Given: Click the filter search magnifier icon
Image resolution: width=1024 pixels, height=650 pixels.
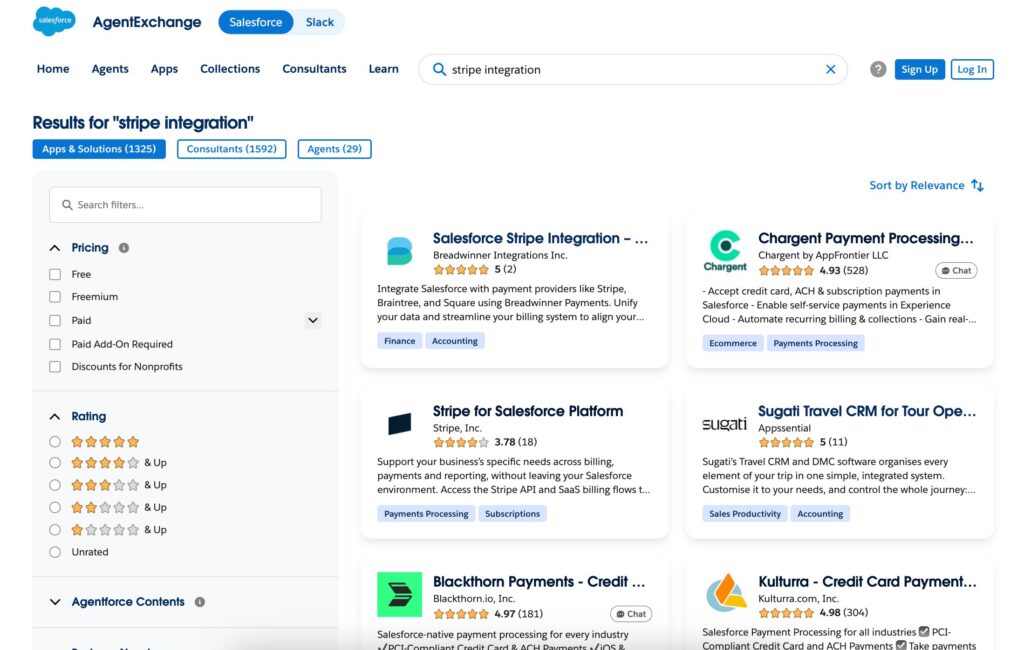Looking at the screenshot, I should pyautogui.click(x=67, y=204).
